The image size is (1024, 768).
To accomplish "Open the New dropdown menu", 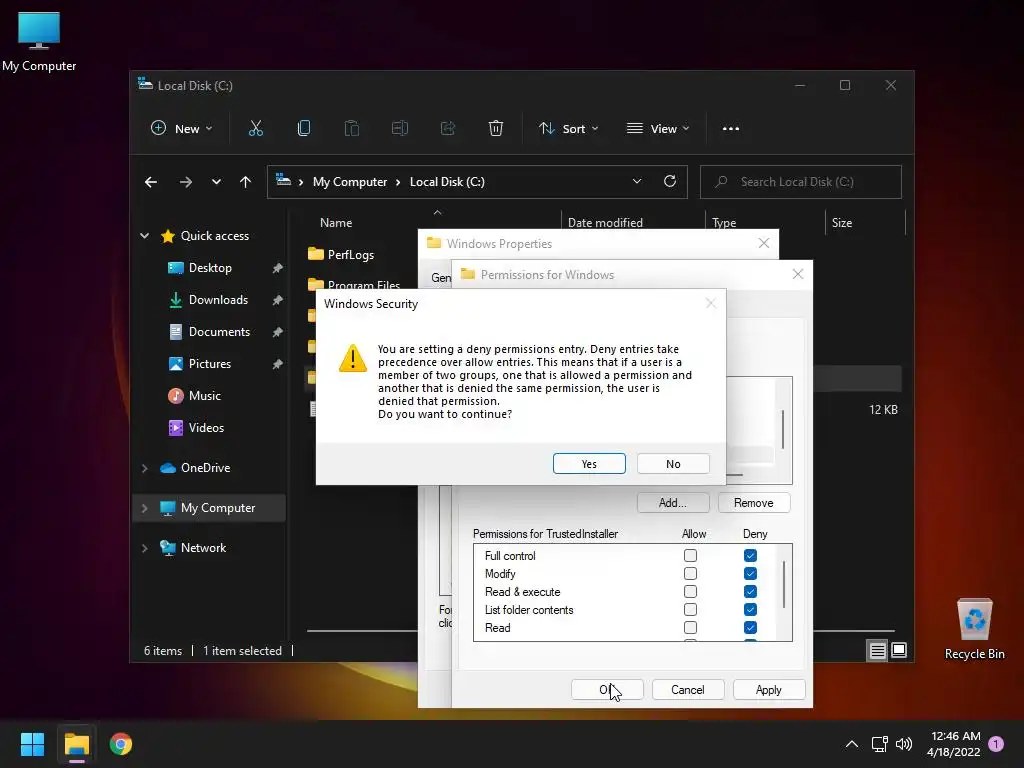I will [x=182, y=129].
